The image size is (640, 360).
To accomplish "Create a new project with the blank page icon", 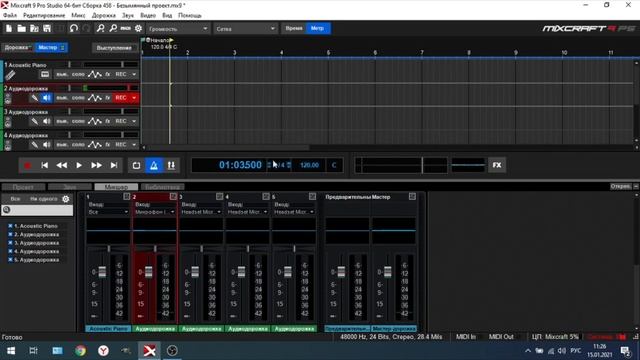I will click(x=9, y=29).
